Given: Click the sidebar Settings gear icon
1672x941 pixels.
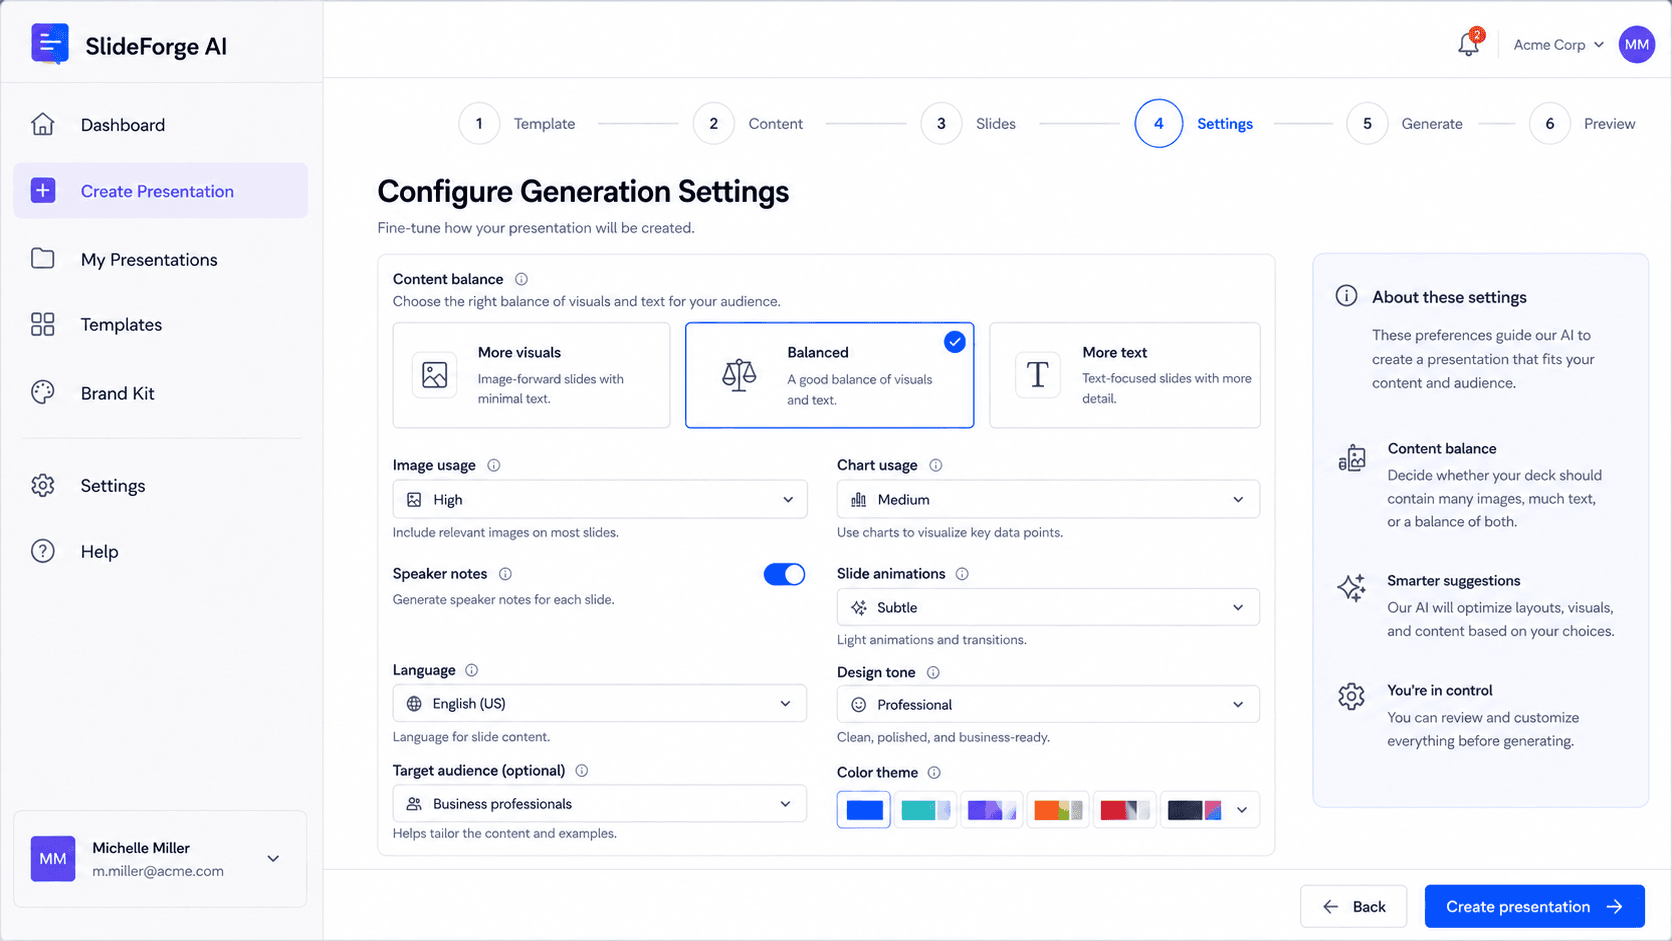Looking at the screenshot, I should (43, 485).
